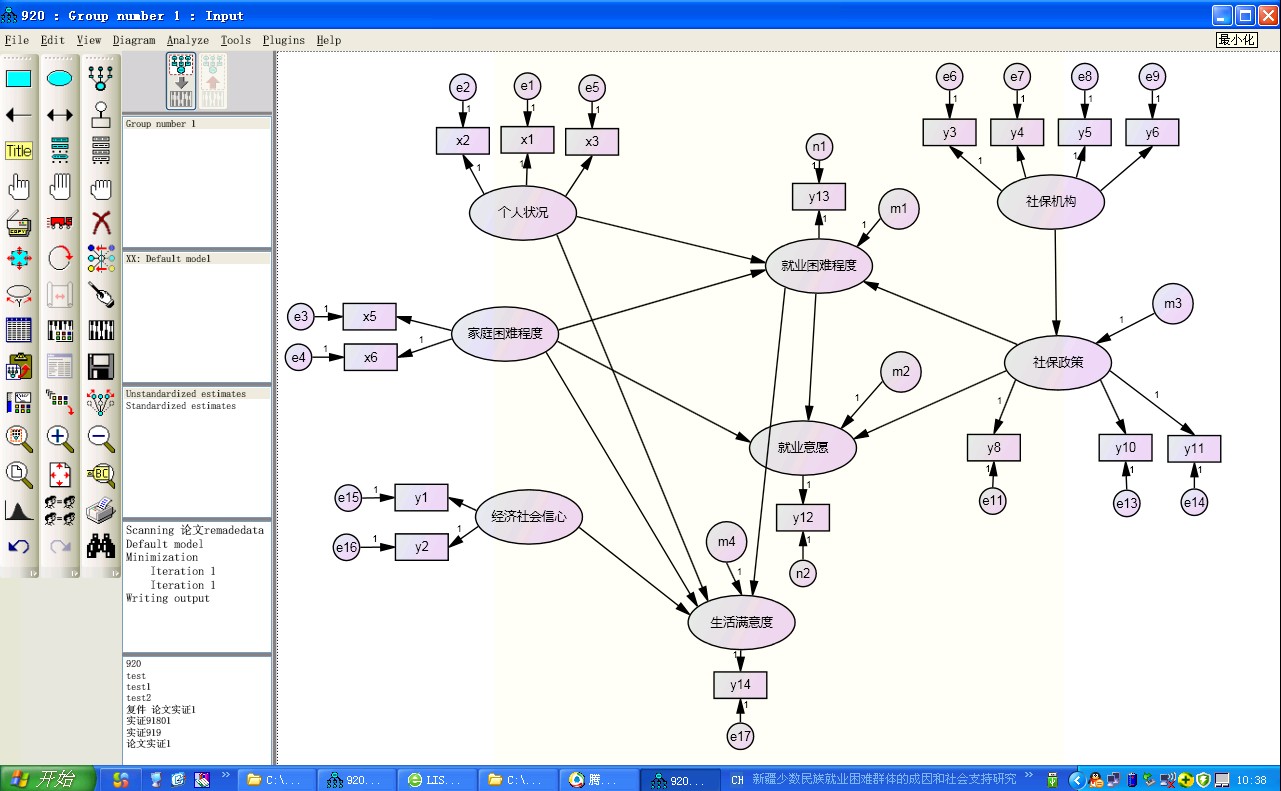Select 'XX: Default model' in models panel
1281x791 pixels.
[x=168, y=259]
